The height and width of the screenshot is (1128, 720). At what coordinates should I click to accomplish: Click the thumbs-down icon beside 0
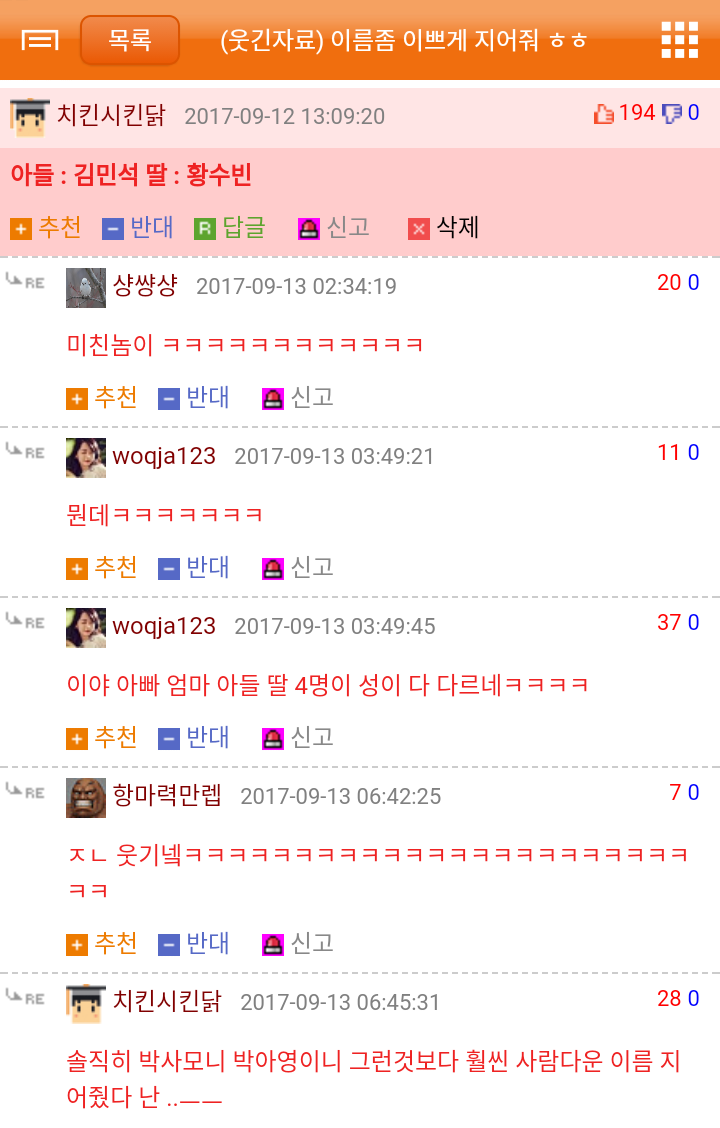(672, 114)
